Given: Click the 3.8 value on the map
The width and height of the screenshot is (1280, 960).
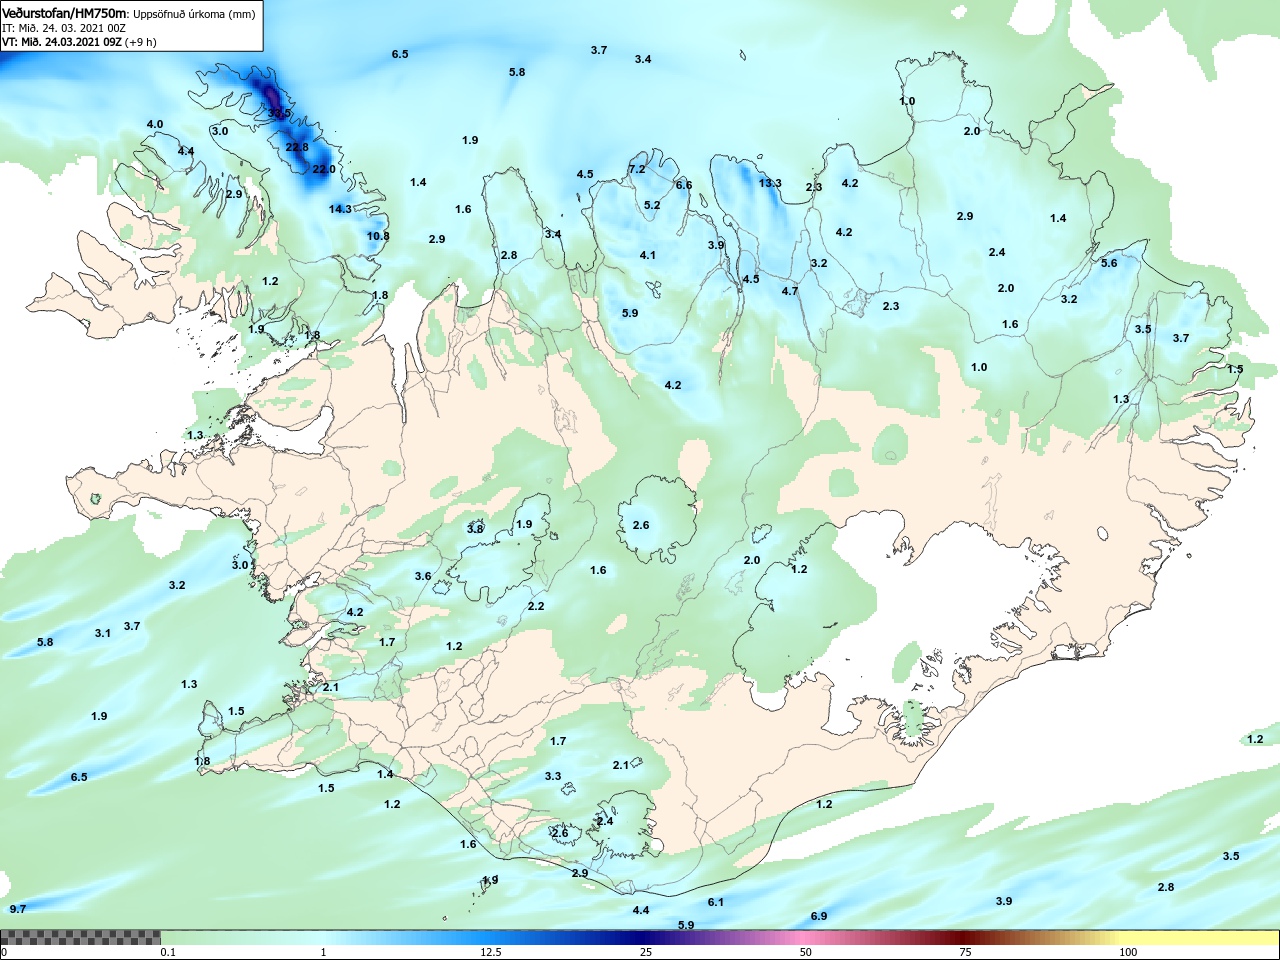Looking at the screenshot, I should coord(475,528).
